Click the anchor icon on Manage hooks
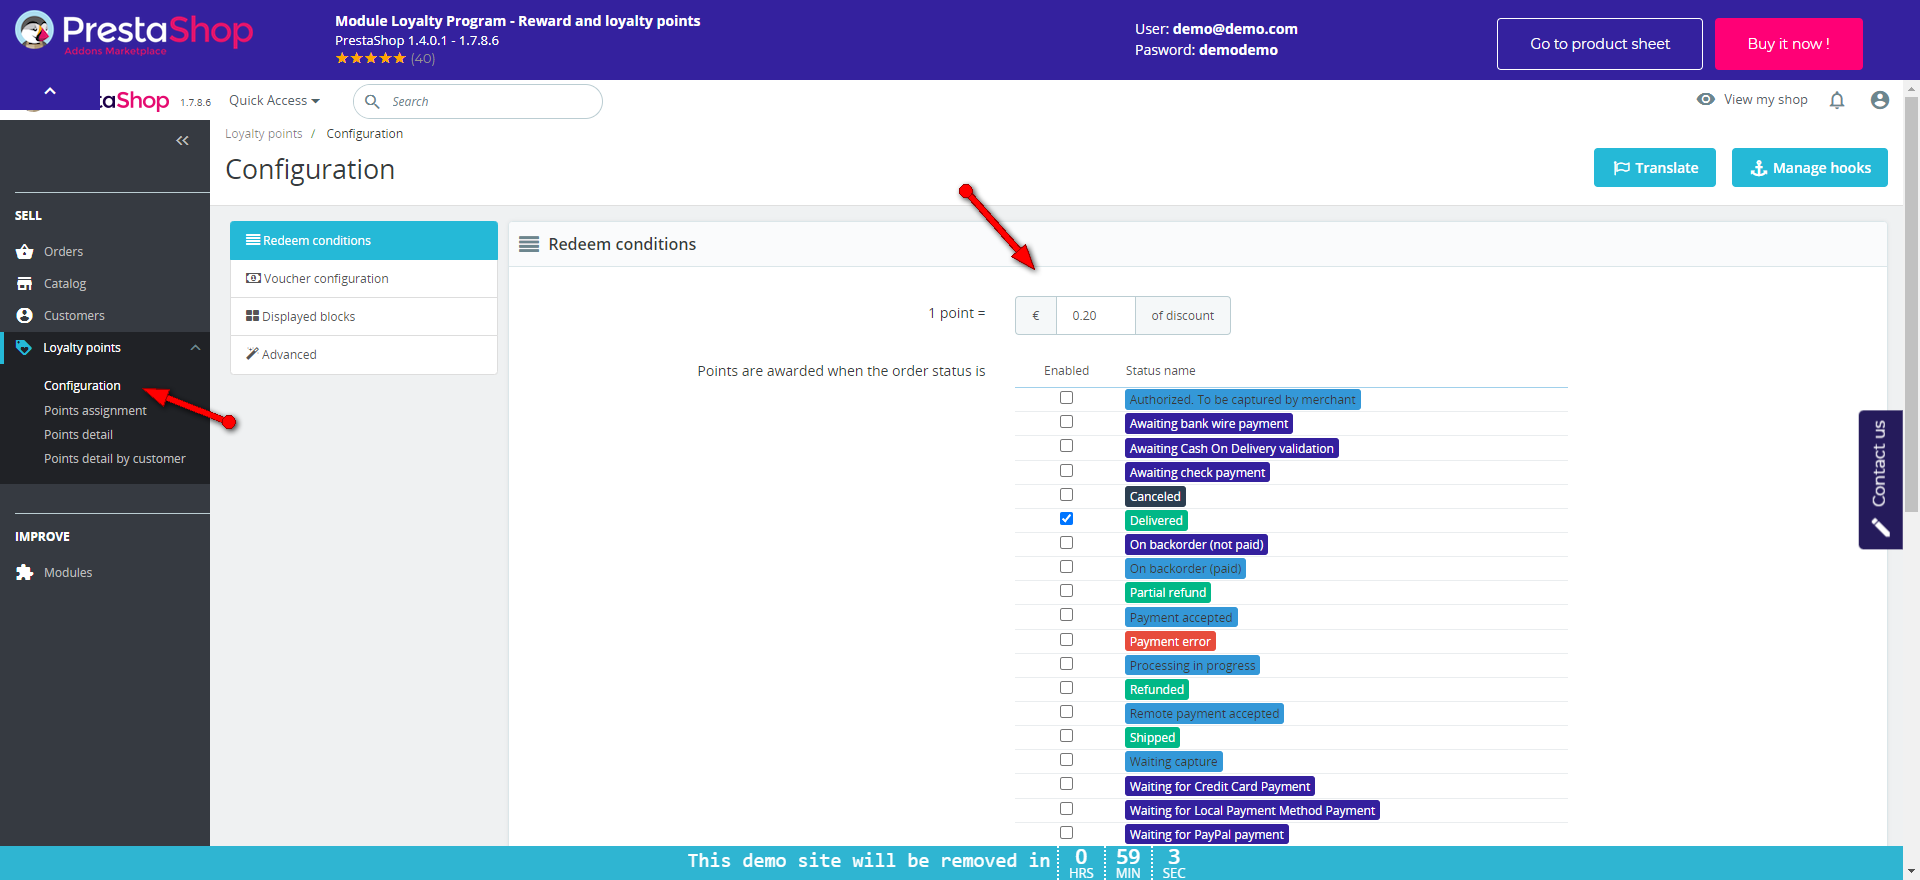The height and width of the screenshot is (880, 1920). pyautogui.click(x=1758, y=168)
